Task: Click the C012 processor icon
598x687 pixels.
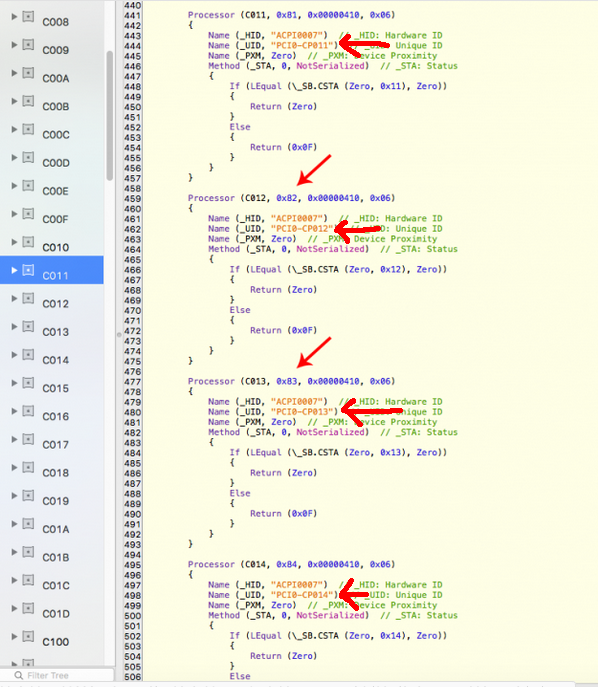Action: [28, 298]
